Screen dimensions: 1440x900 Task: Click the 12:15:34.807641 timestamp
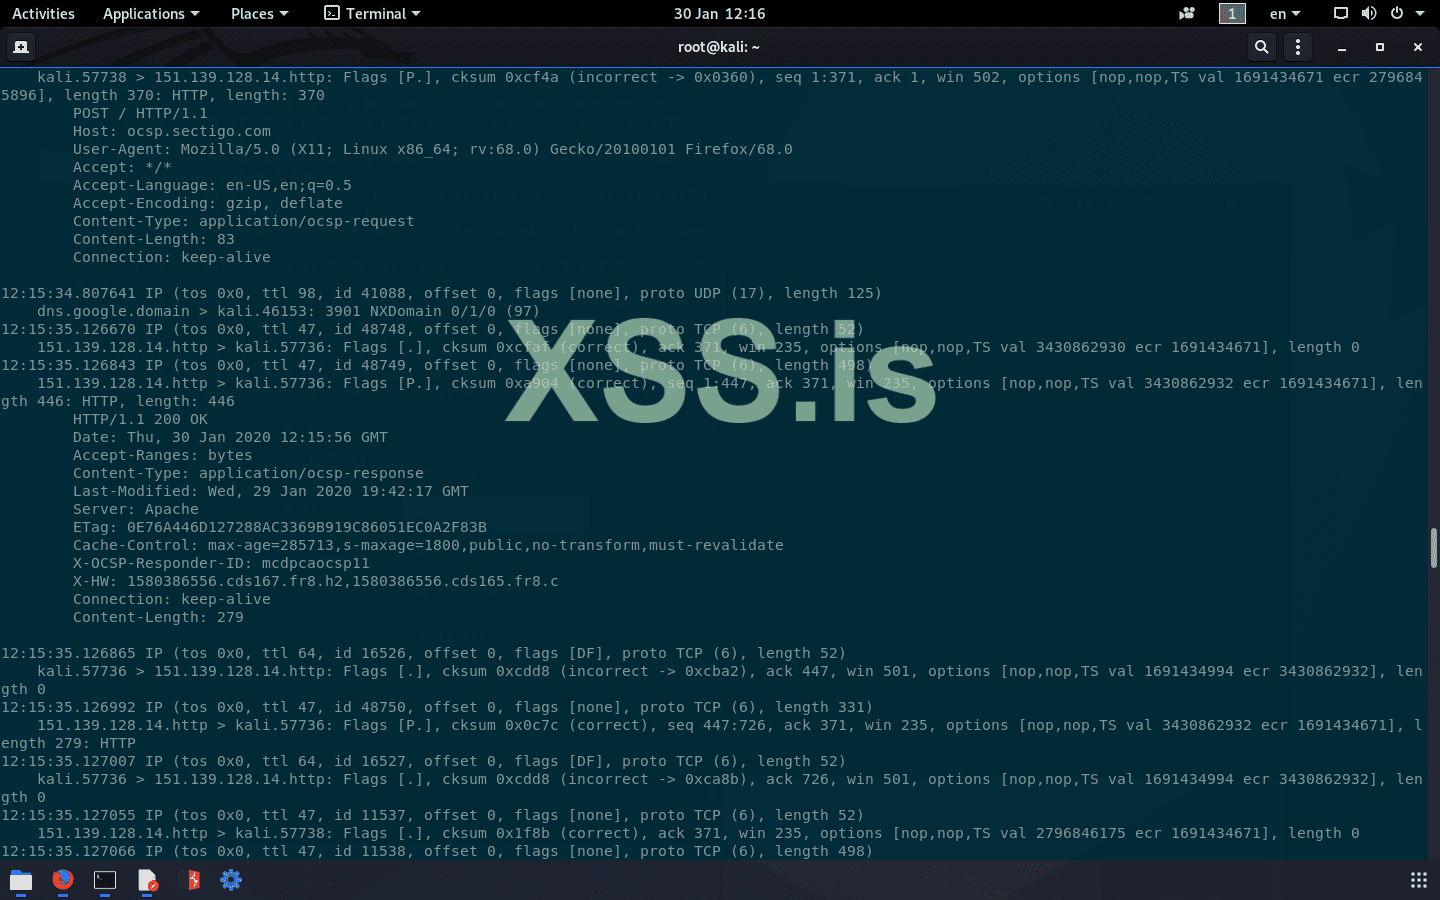click(x=68, y=293)
